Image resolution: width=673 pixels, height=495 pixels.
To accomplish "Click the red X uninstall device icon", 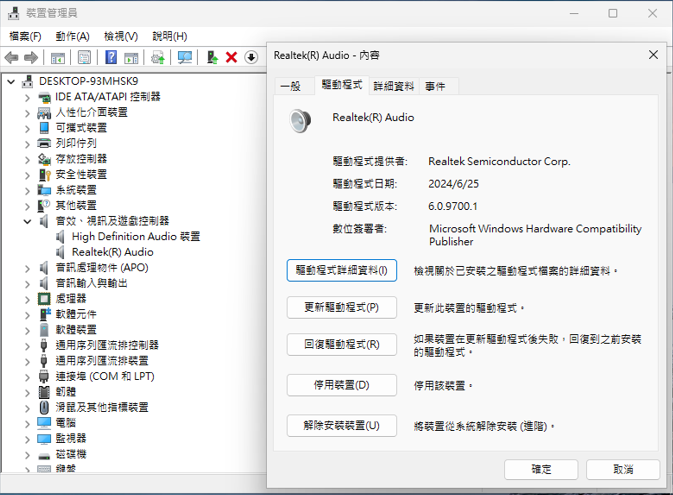I will 231,57.
